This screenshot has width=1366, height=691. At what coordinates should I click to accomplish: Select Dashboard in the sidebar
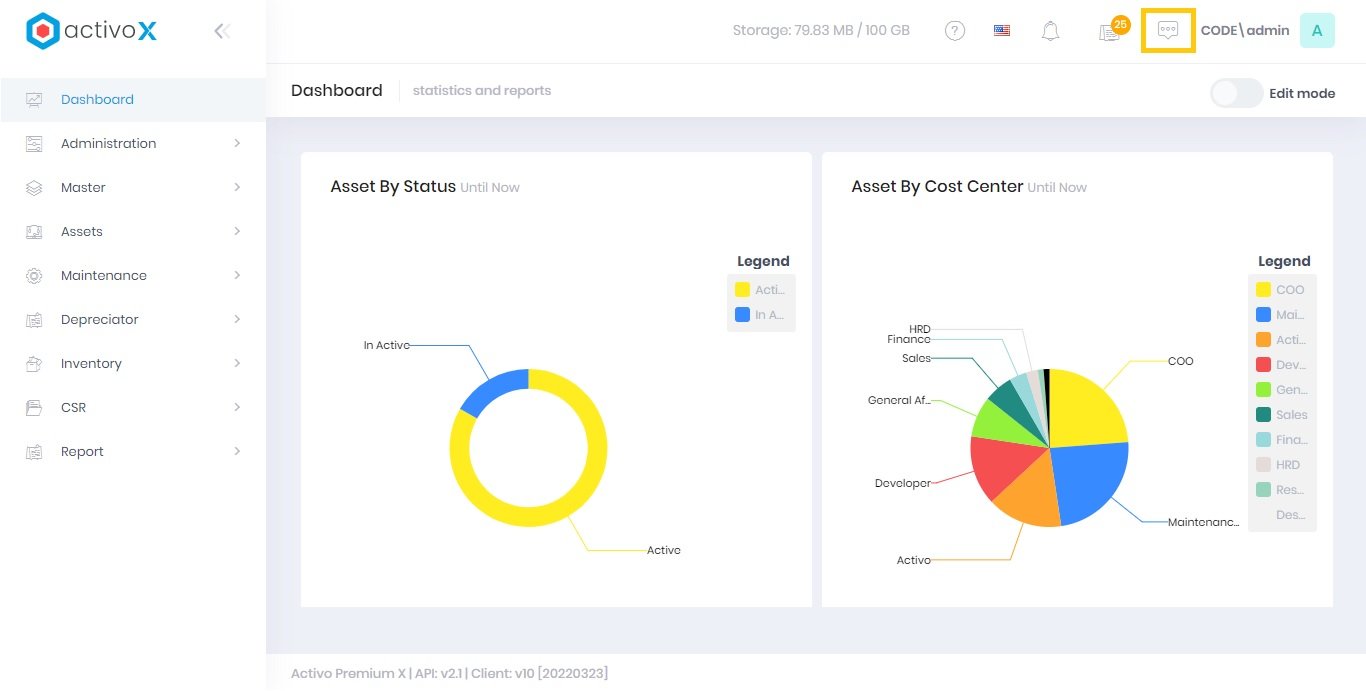[97, 99]
